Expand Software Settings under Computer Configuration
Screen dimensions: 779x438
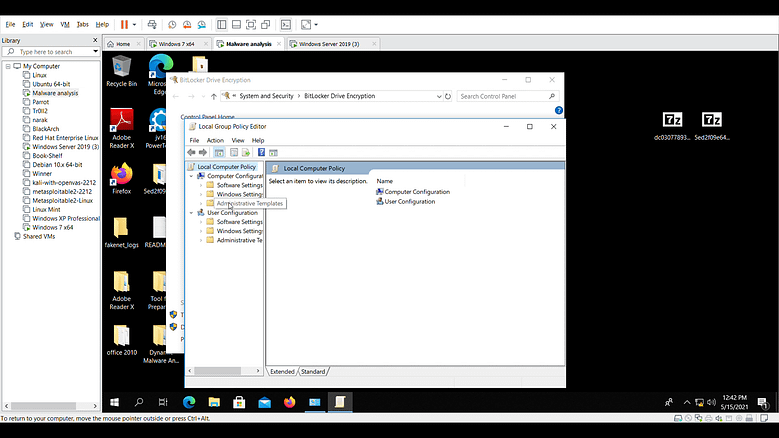(x=201, y=185)
